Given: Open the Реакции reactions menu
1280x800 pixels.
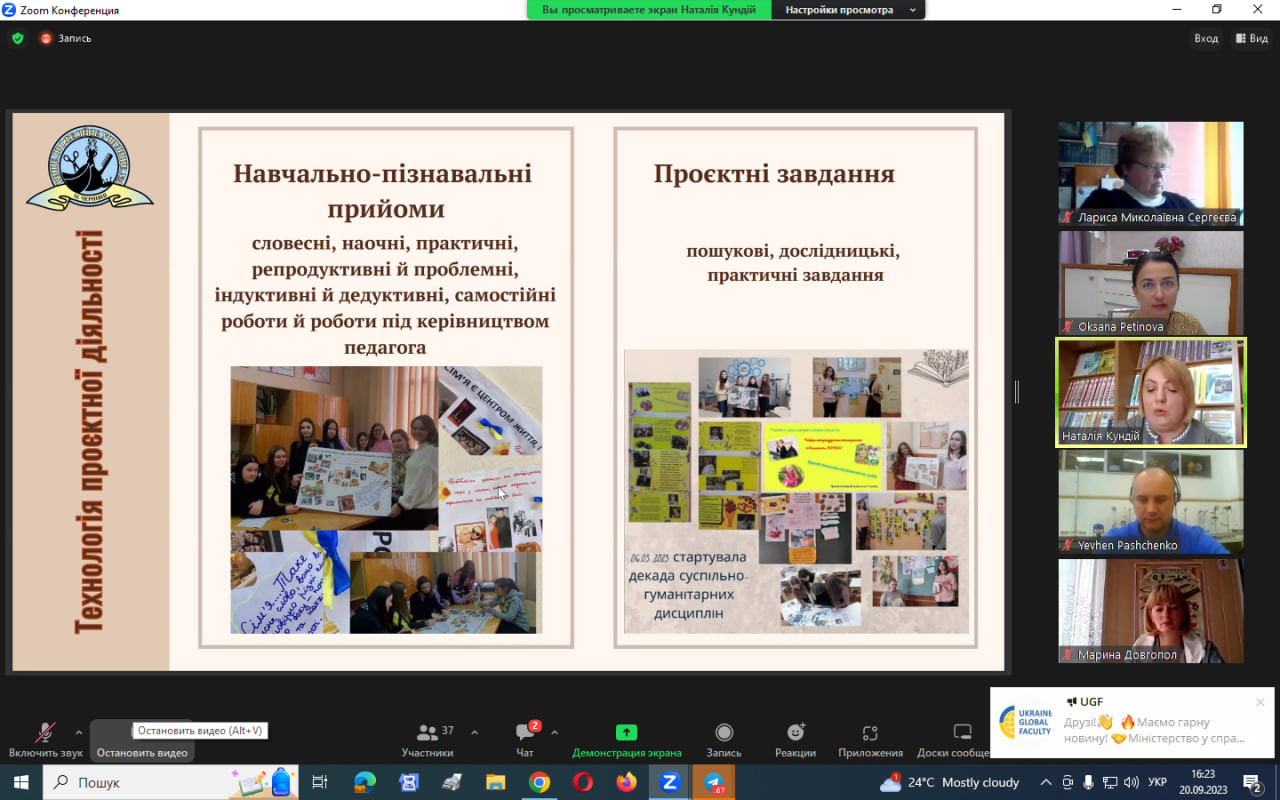Looking at the screenshot, I should 795,738.
